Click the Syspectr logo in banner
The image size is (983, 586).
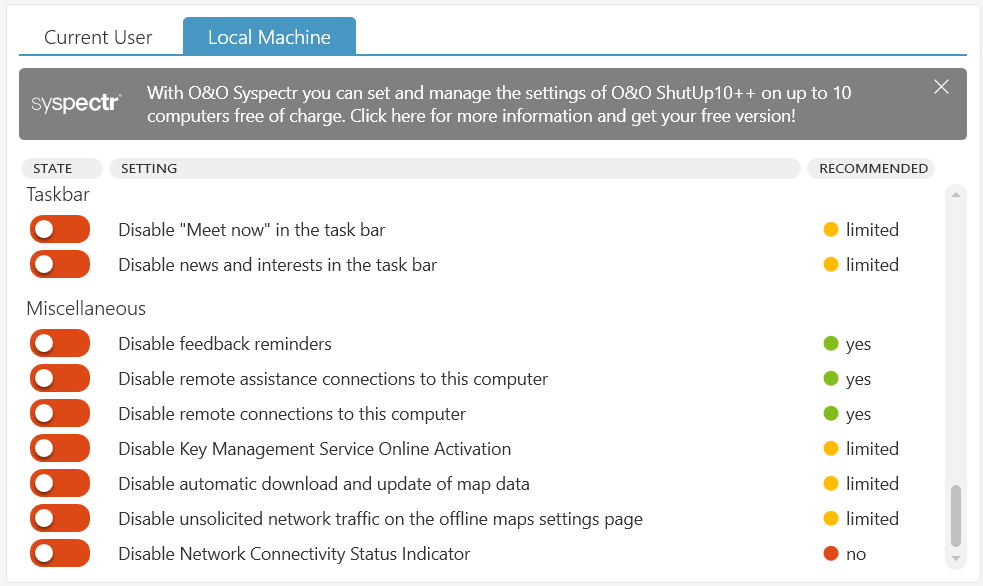76,104
